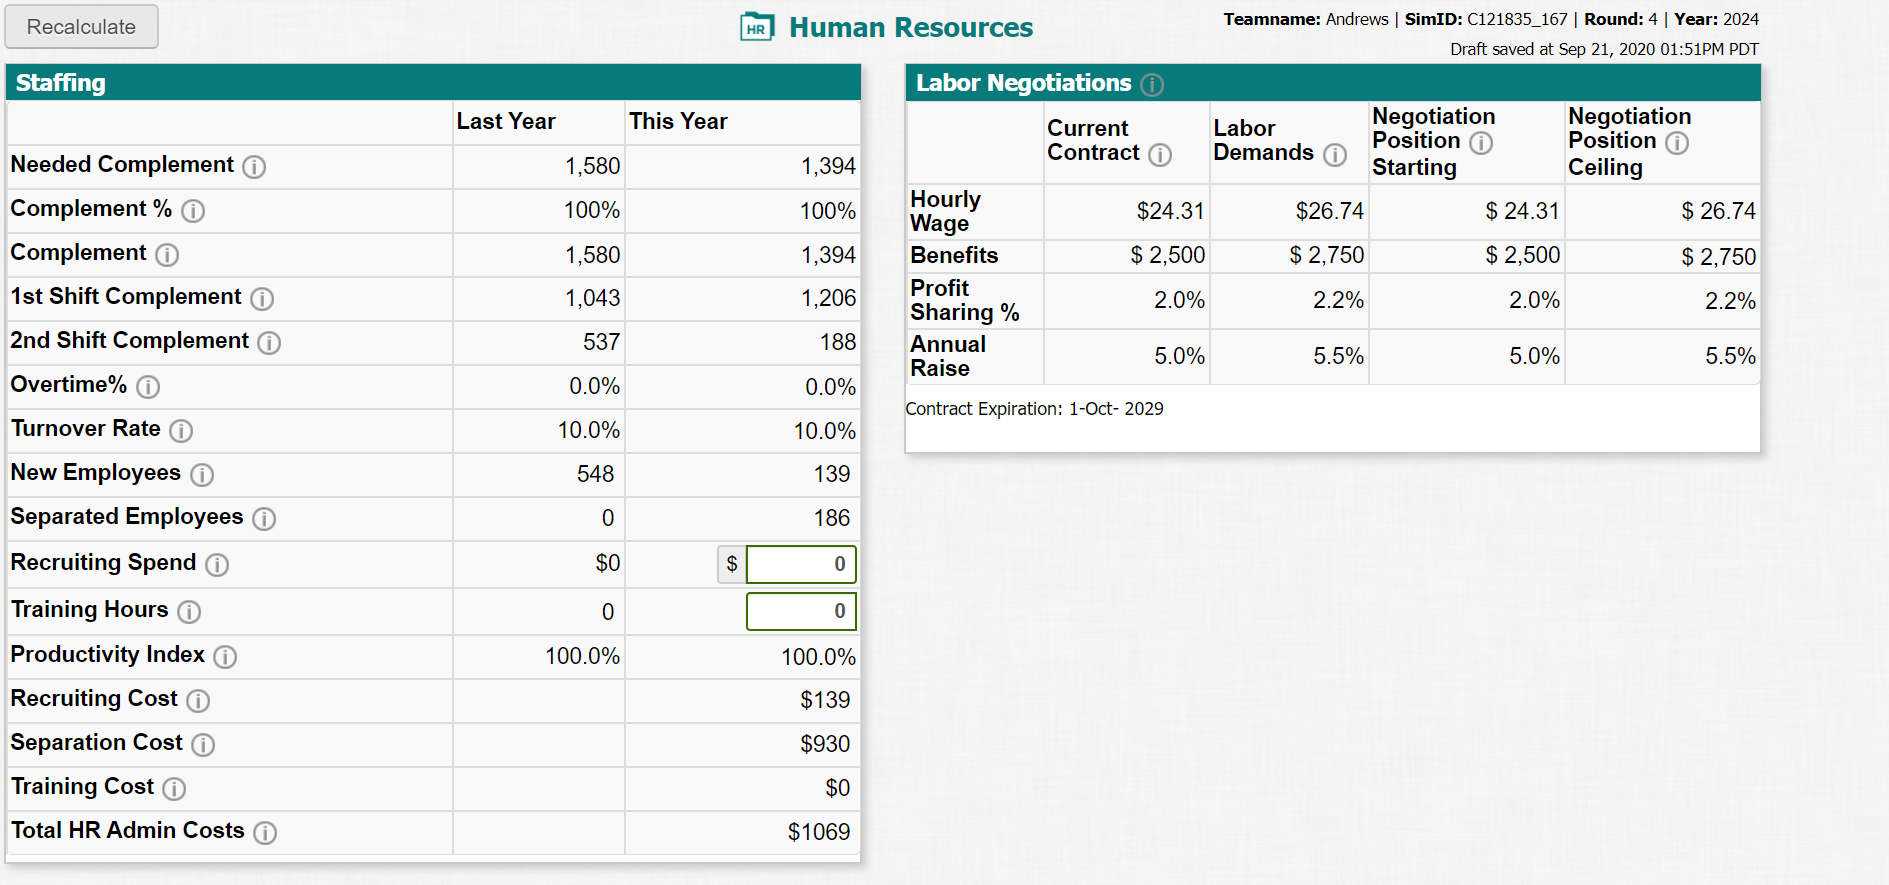Viewport: 1889px width, 885px height.
Task: Focus the Training Hours input field
Action: pos(801,611)
